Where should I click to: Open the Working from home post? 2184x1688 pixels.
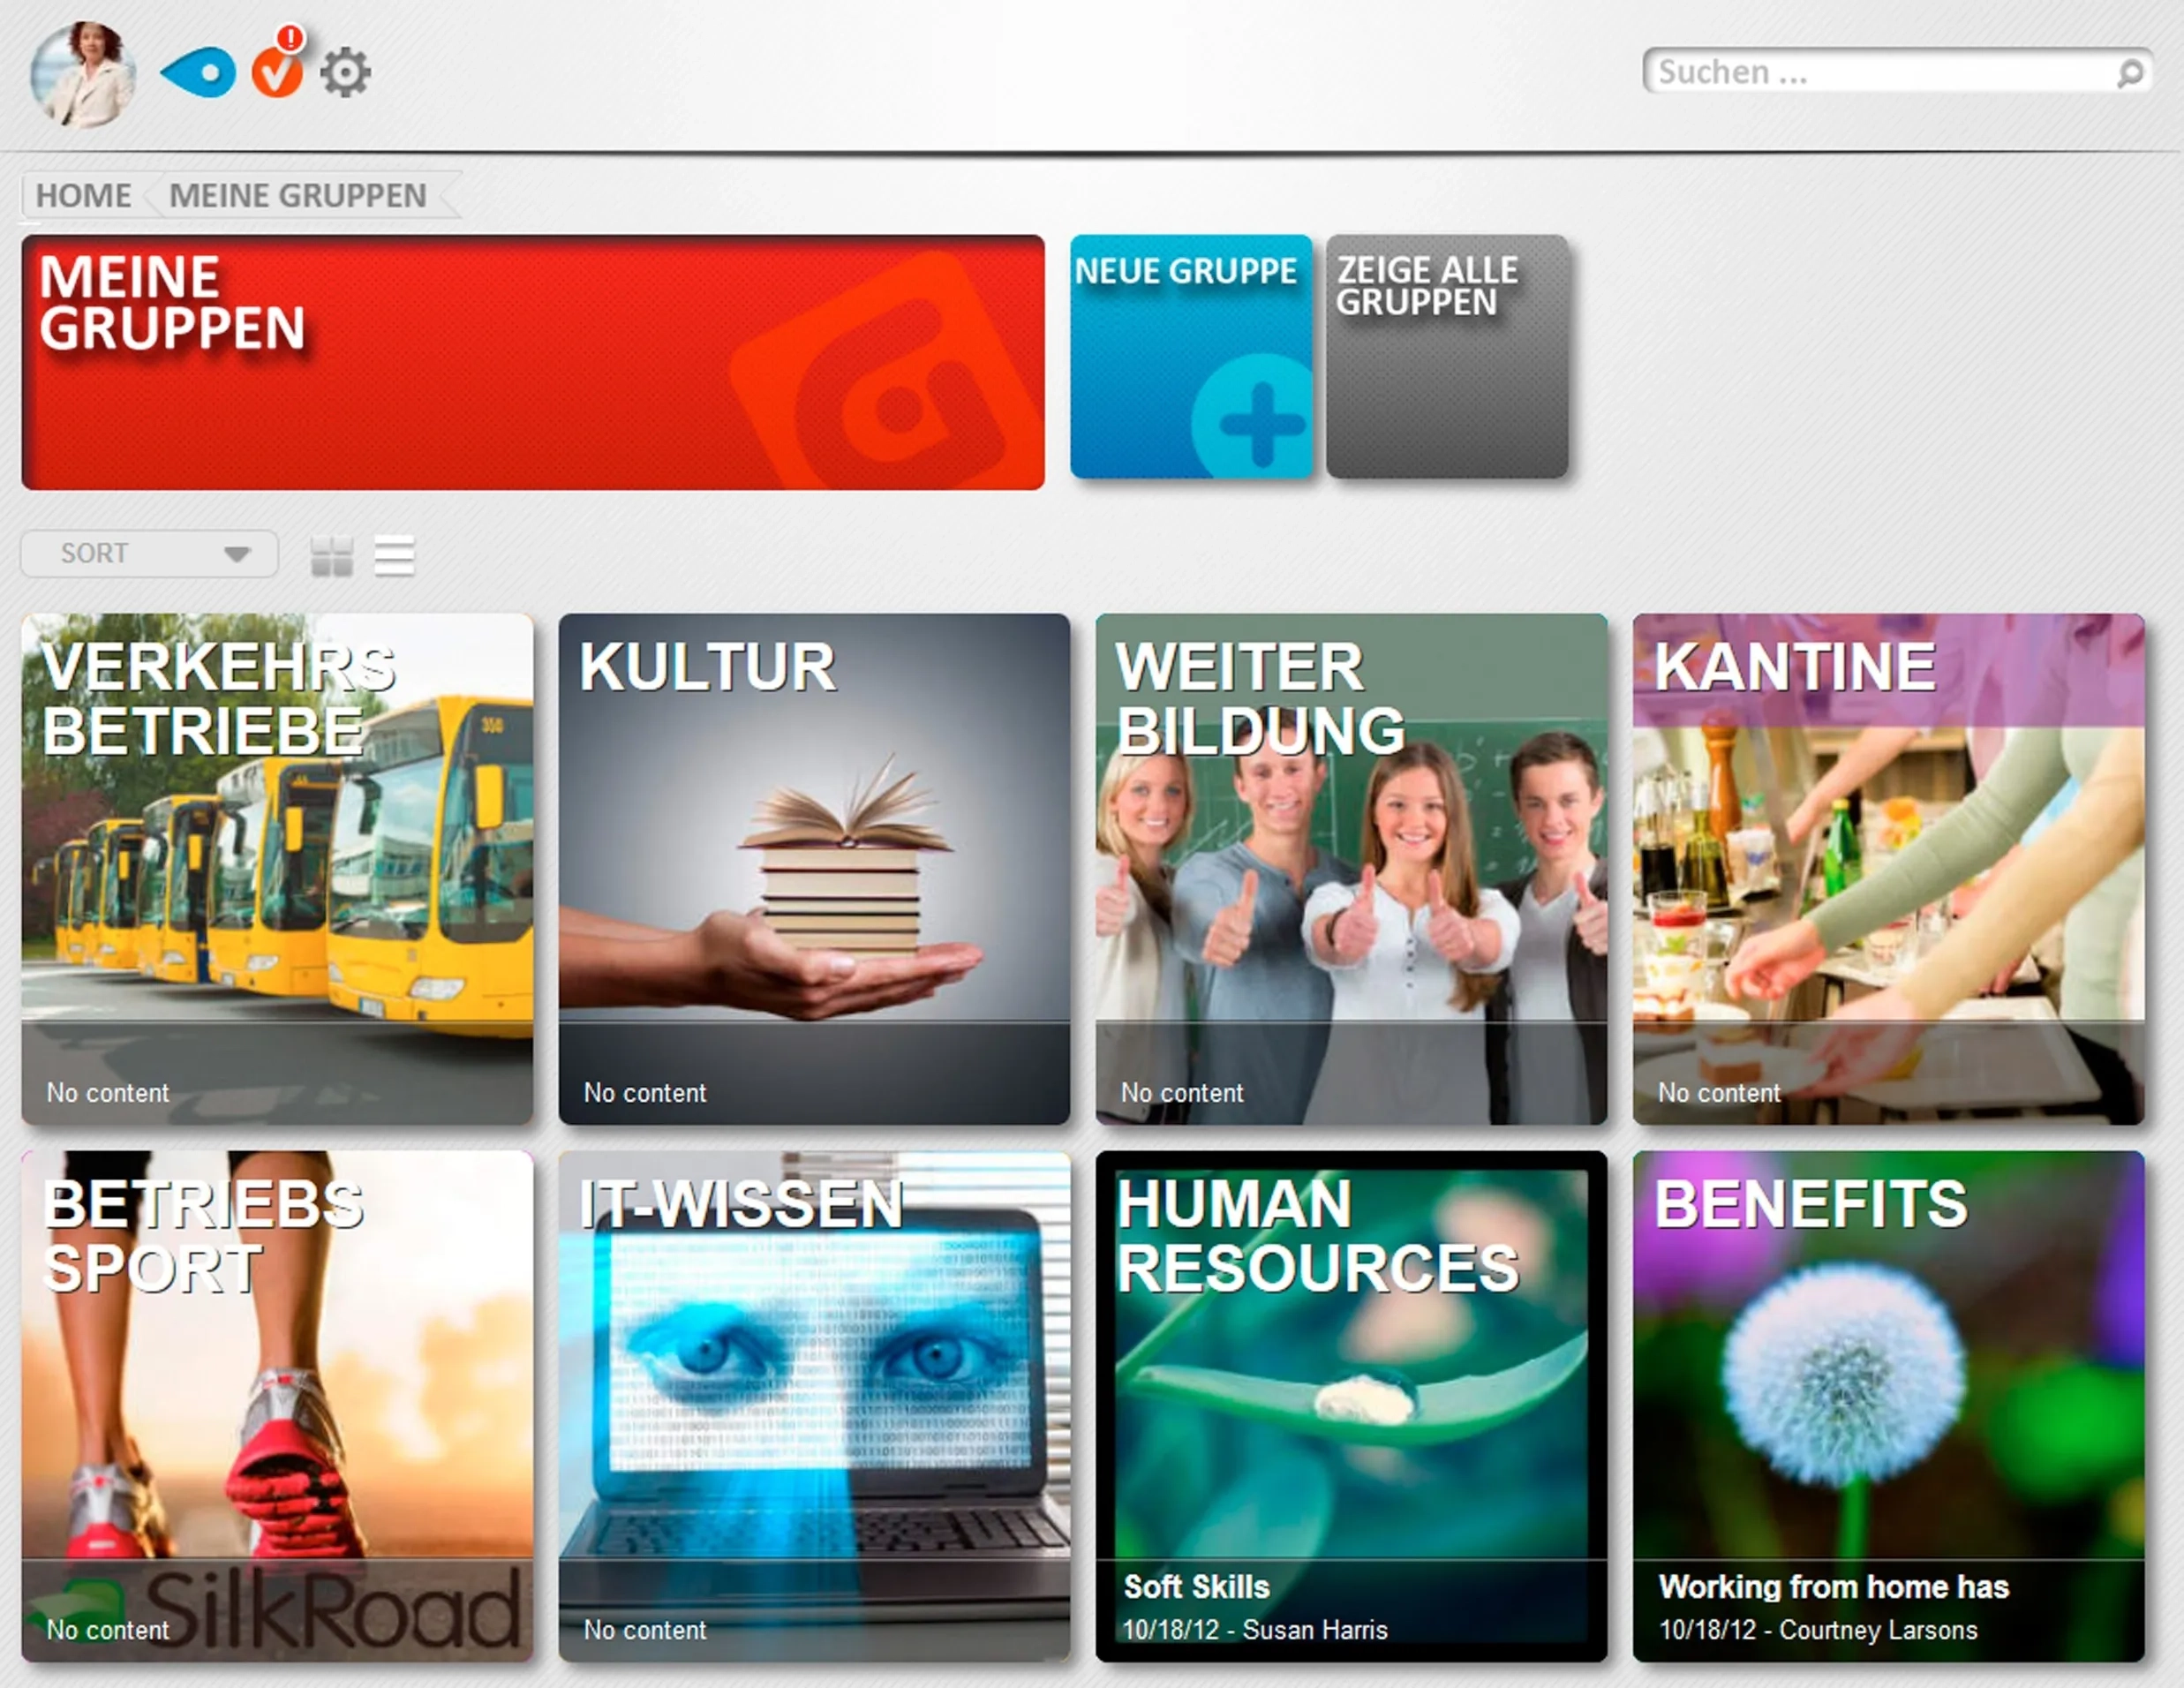coord(1833,1587)
